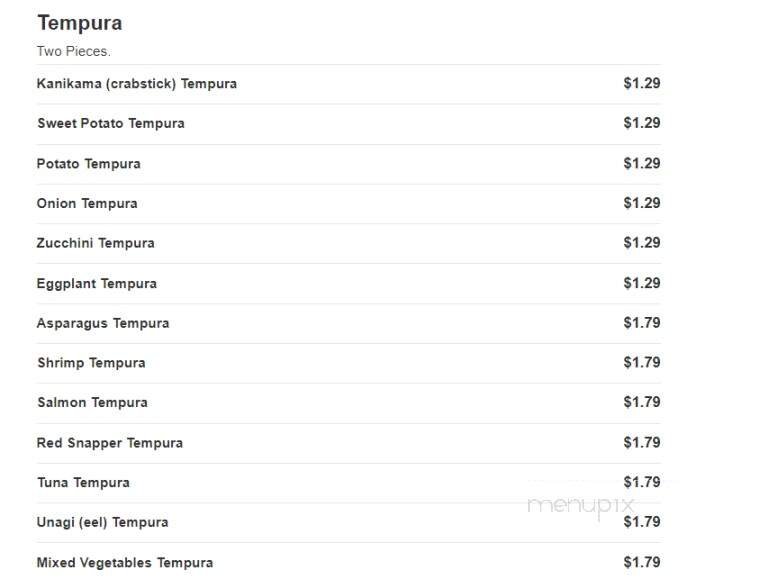Open the Zucchini Tempura item
Screen dimensions: 760x588
(x=96, y=244)
